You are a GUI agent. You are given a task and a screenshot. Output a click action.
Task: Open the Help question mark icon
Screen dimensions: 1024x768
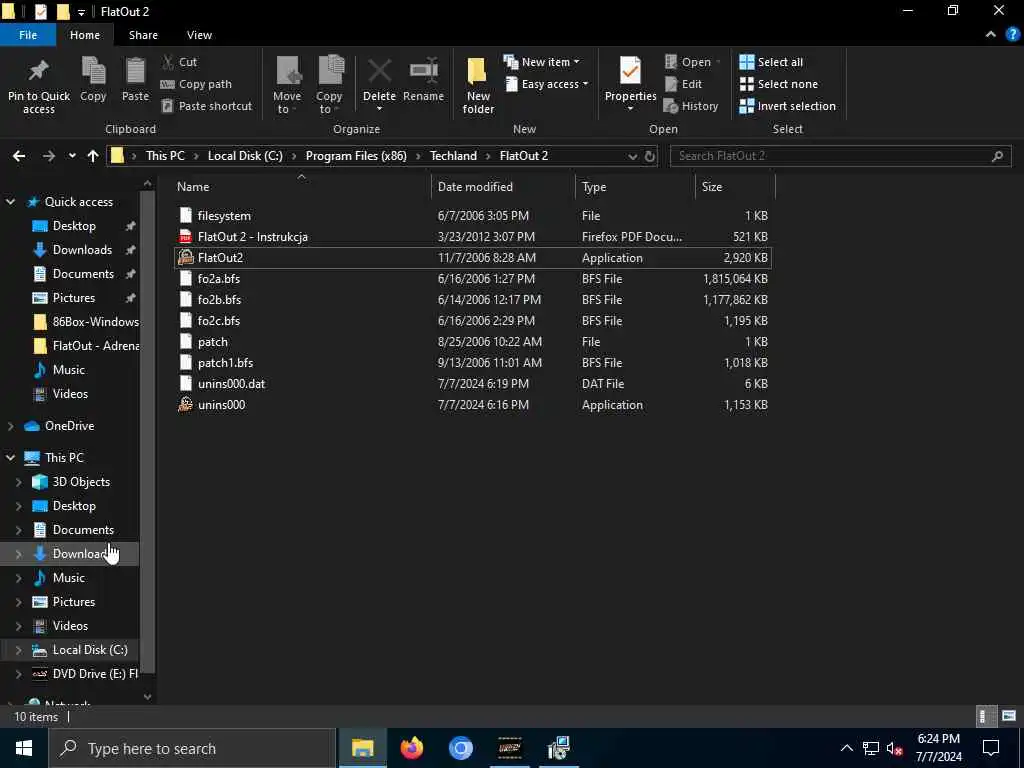(x=1013, y=35)
